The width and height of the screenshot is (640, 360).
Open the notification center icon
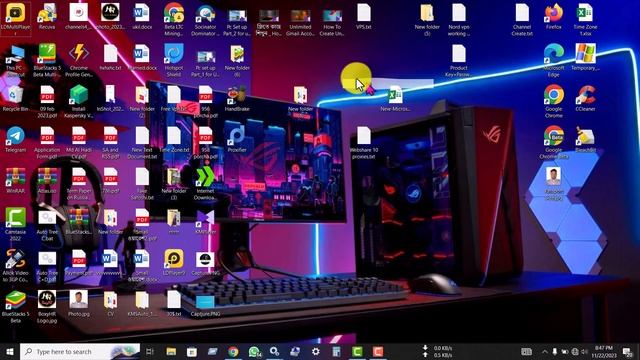coord(628,351)
